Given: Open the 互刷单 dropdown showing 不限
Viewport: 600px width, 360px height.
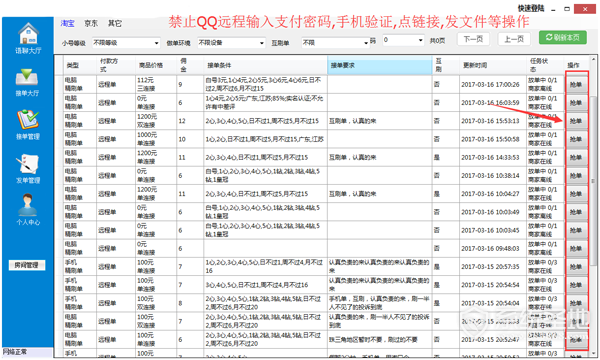Looking at the screenshot, I should pyautogui.click(x=335, y=42).
